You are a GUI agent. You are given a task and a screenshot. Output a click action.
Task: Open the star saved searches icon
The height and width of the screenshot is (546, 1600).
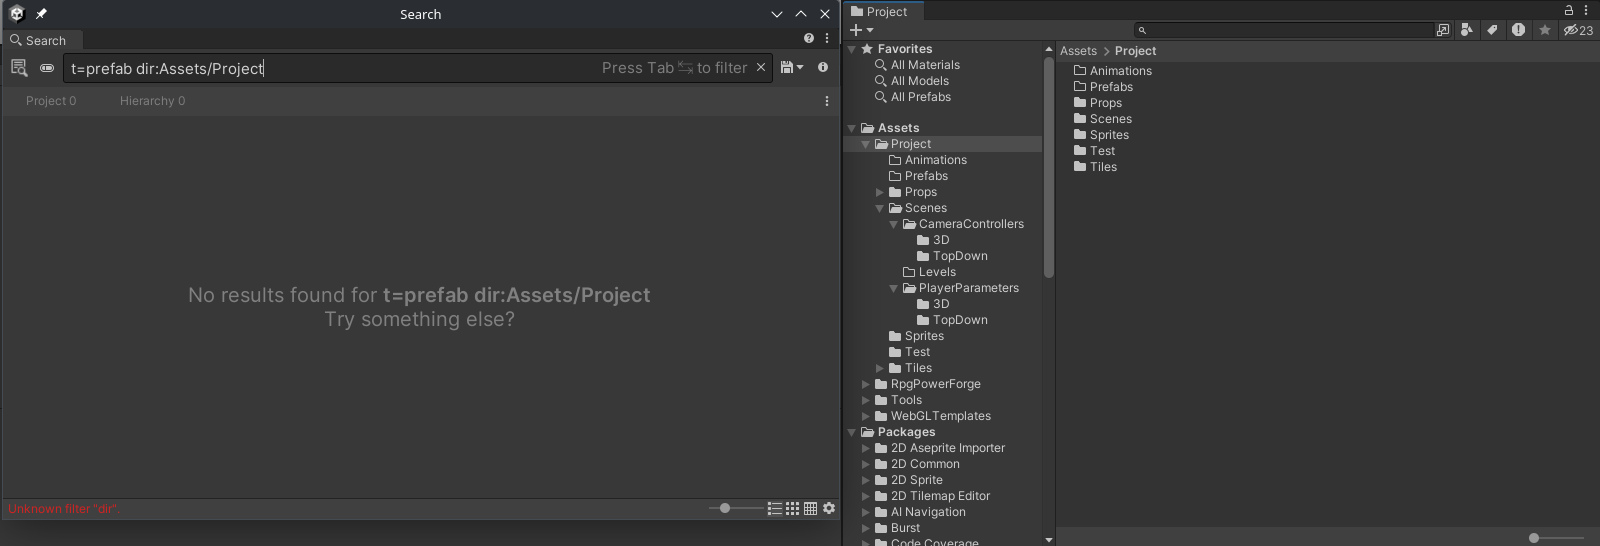tap(1545, 30)
